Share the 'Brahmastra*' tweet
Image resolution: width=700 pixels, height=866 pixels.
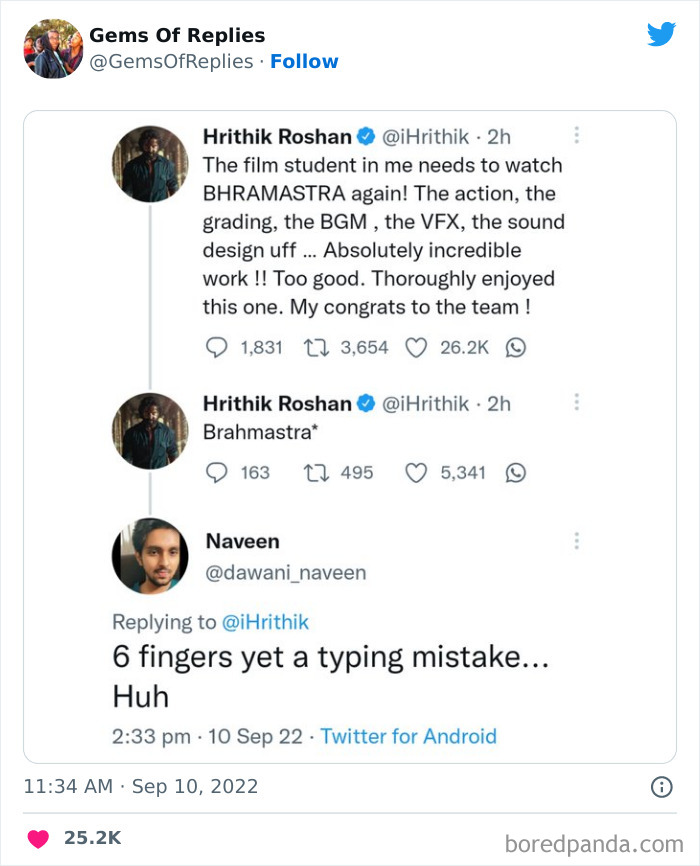(515, 472)
